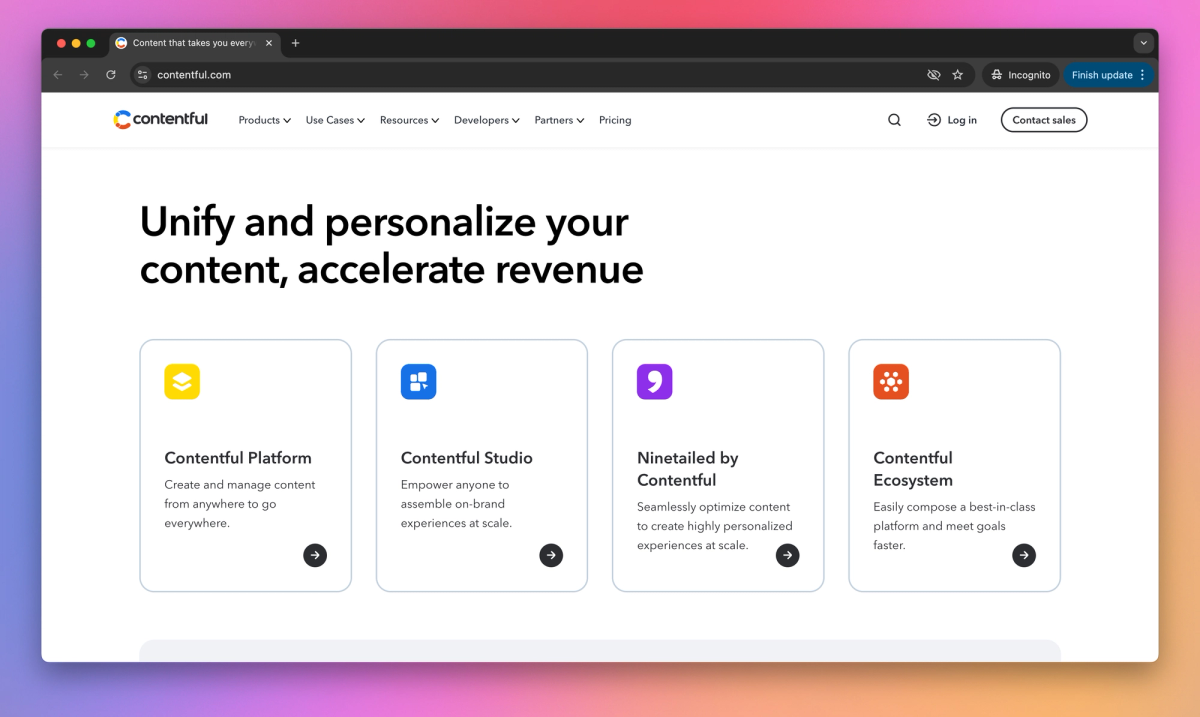The width and height of the screenshot is (1200, 717).
Task: Click the Contact sales button
Action: click(1044, 120)
